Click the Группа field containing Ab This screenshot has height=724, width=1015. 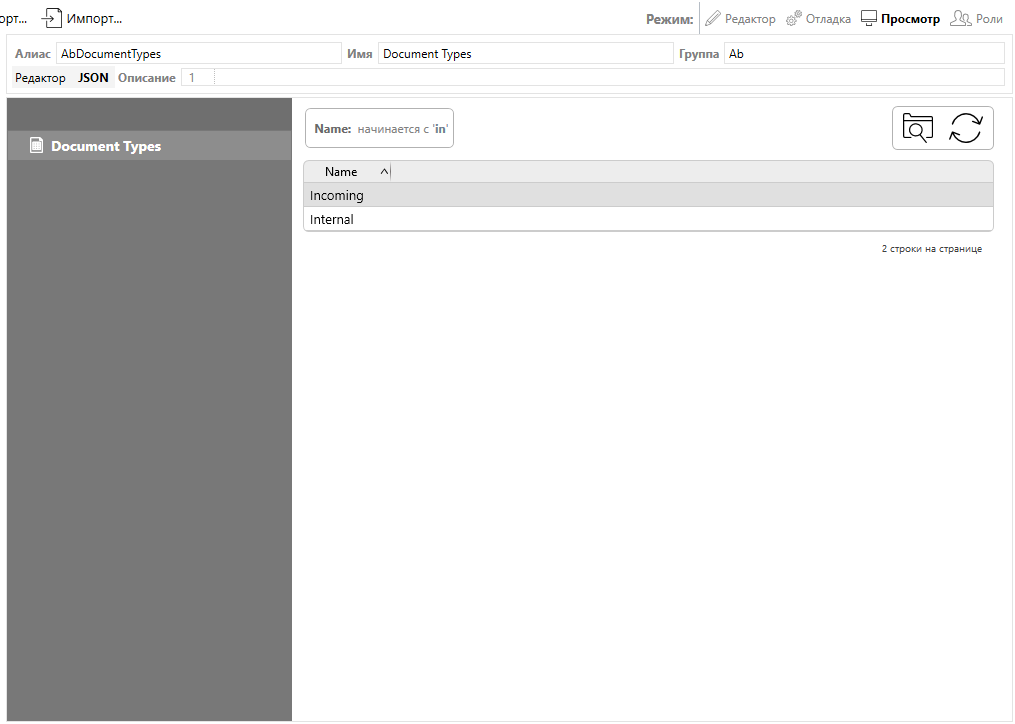click(x=863, y=54)
